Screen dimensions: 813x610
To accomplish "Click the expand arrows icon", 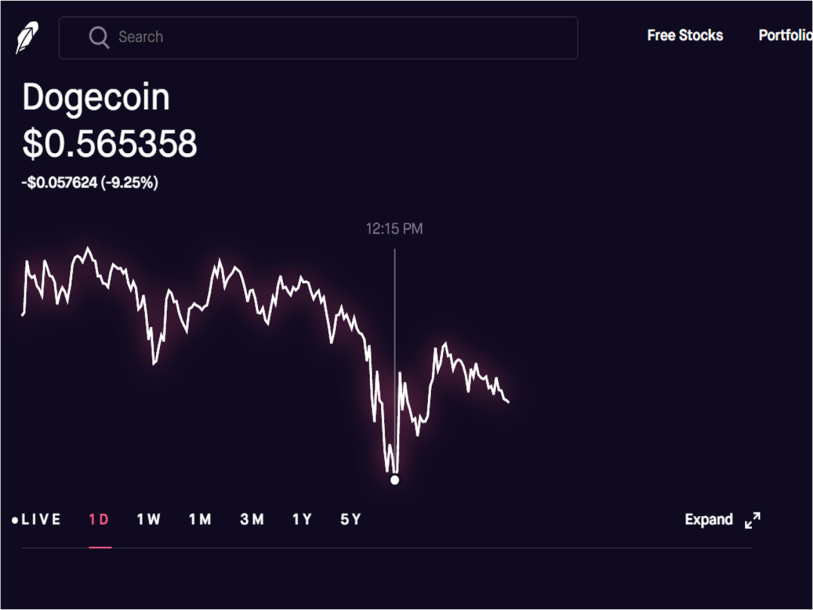I will pos(752,520).
